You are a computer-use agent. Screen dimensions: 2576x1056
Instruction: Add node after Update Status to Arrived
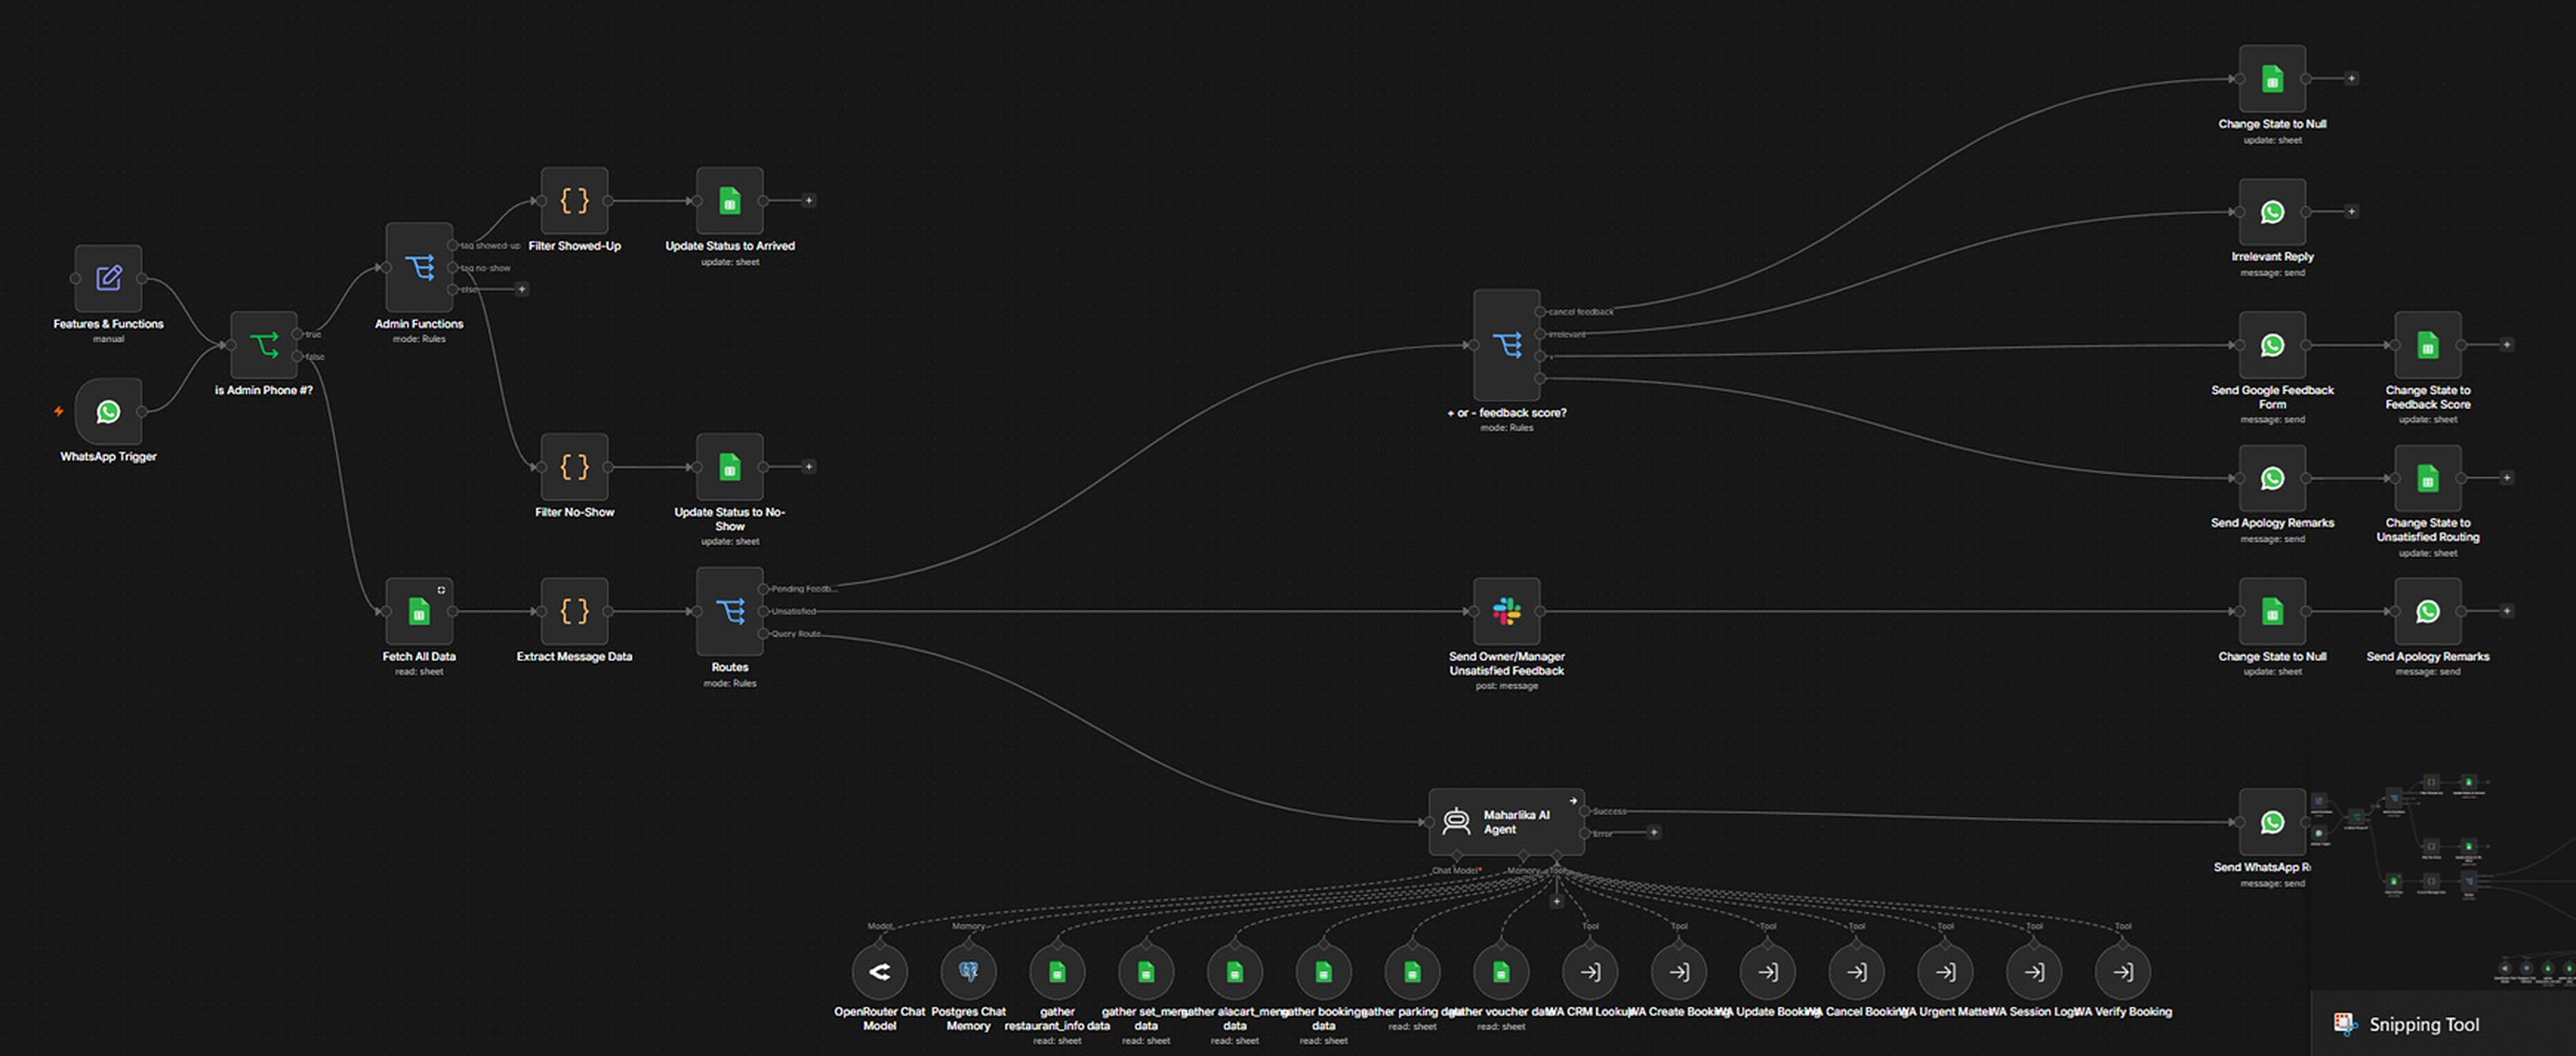pyautogui.click(x=809, y=201)
